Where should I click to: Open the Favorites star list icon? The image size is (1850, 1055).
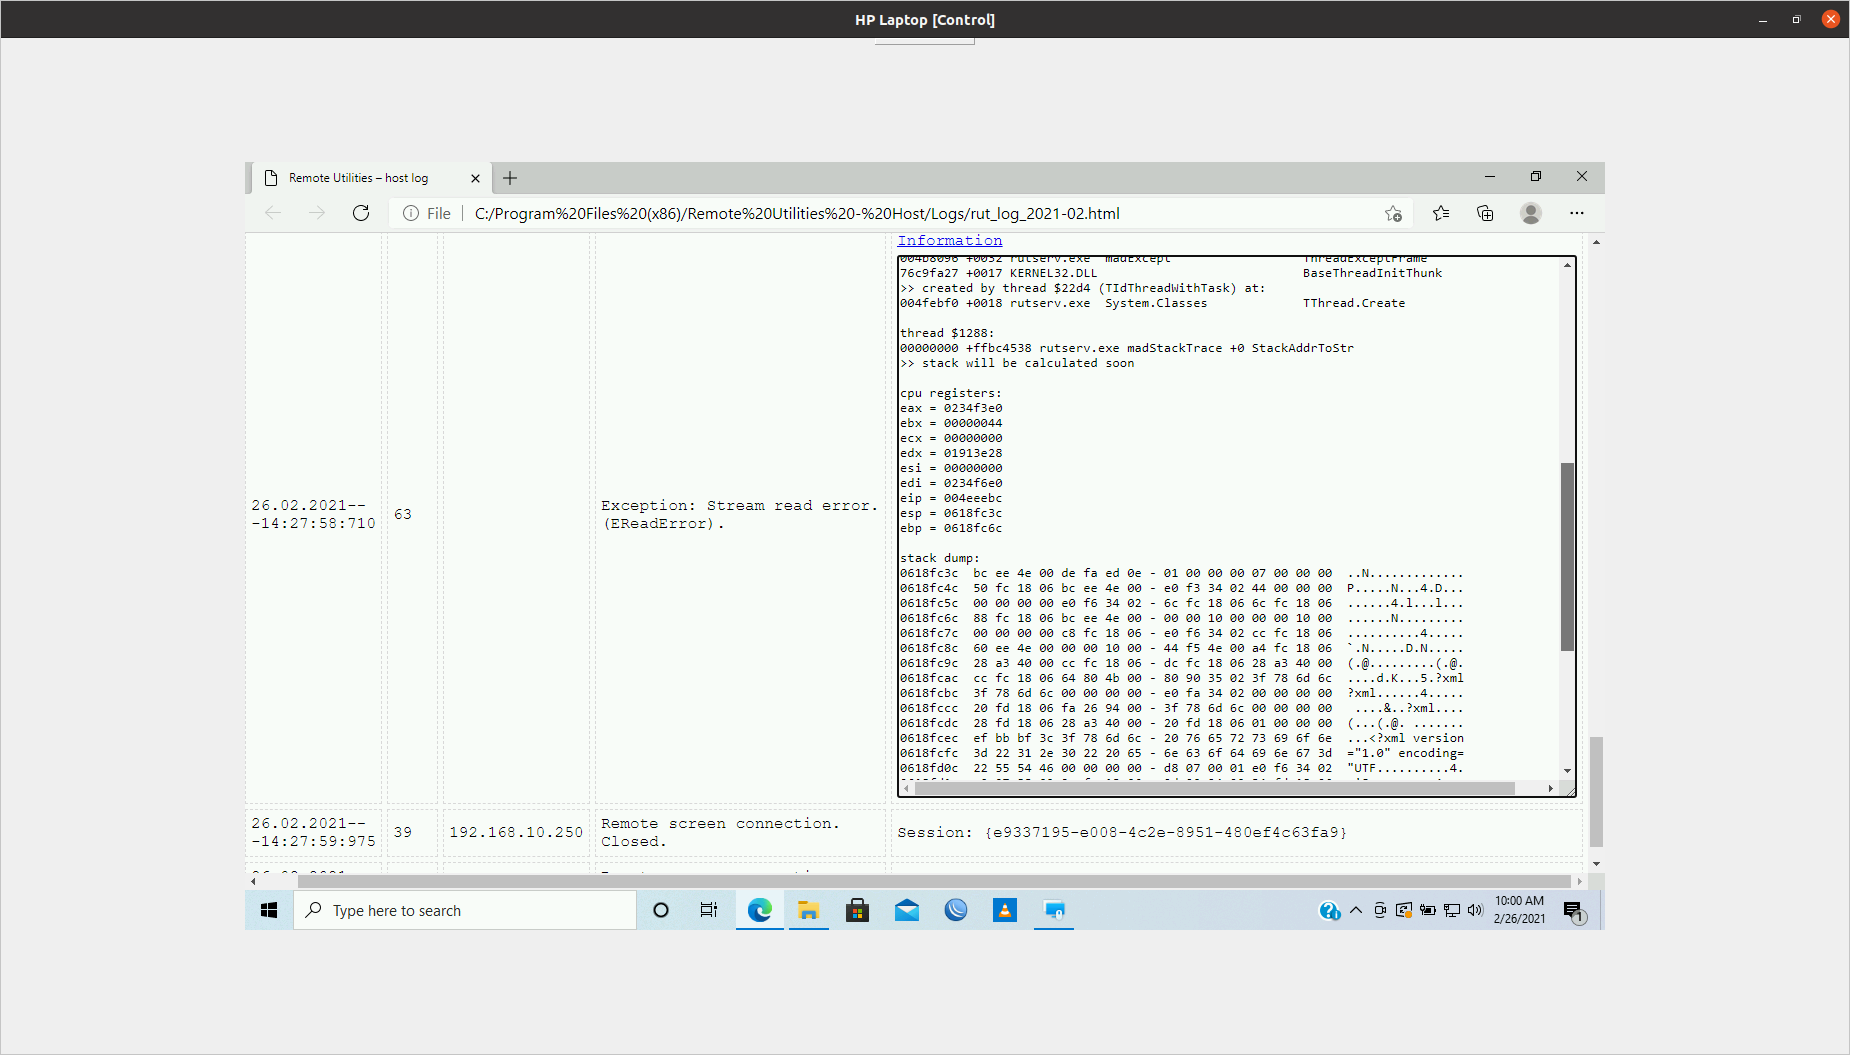(x=1440, y=213)
